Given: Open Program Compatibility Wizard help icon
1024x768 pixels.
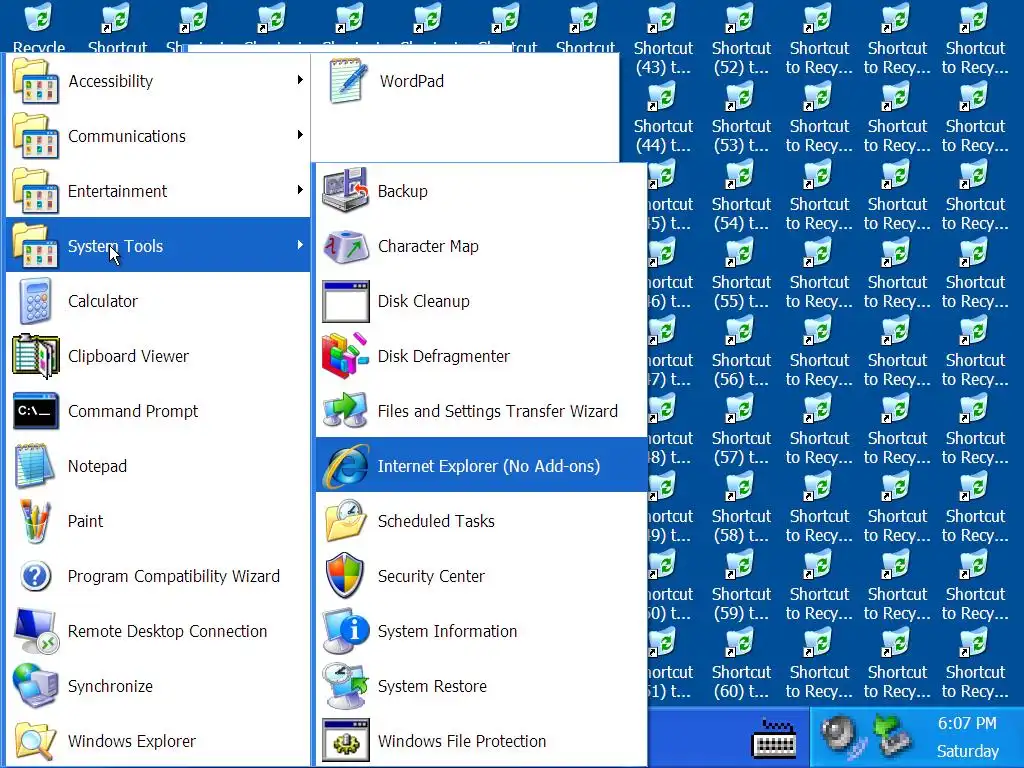Looking at the screenshot, I should tap(35, 576).
